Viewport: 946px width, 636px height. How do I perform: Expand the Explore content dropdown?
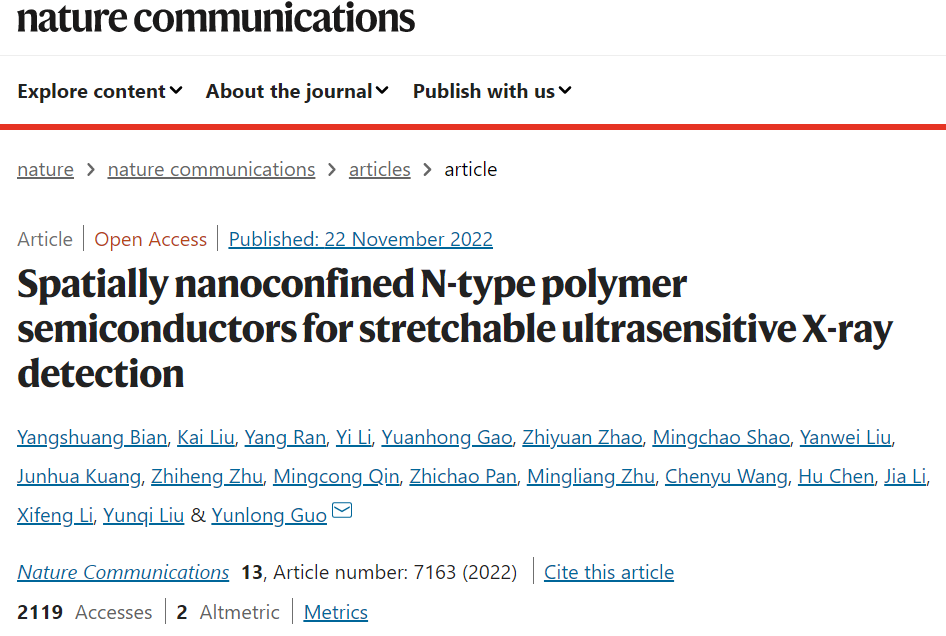(100, 91)
